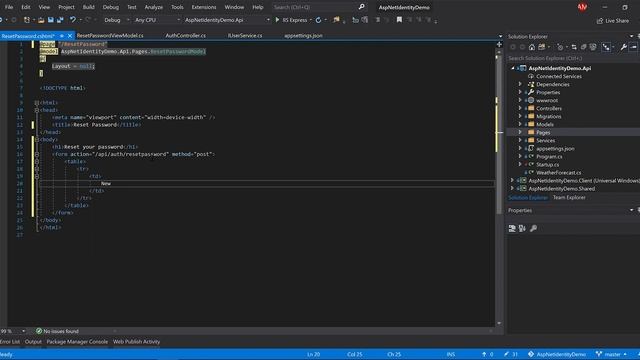Click Property Pages wrench in Properties panel
640x360 pixels.
533,228
